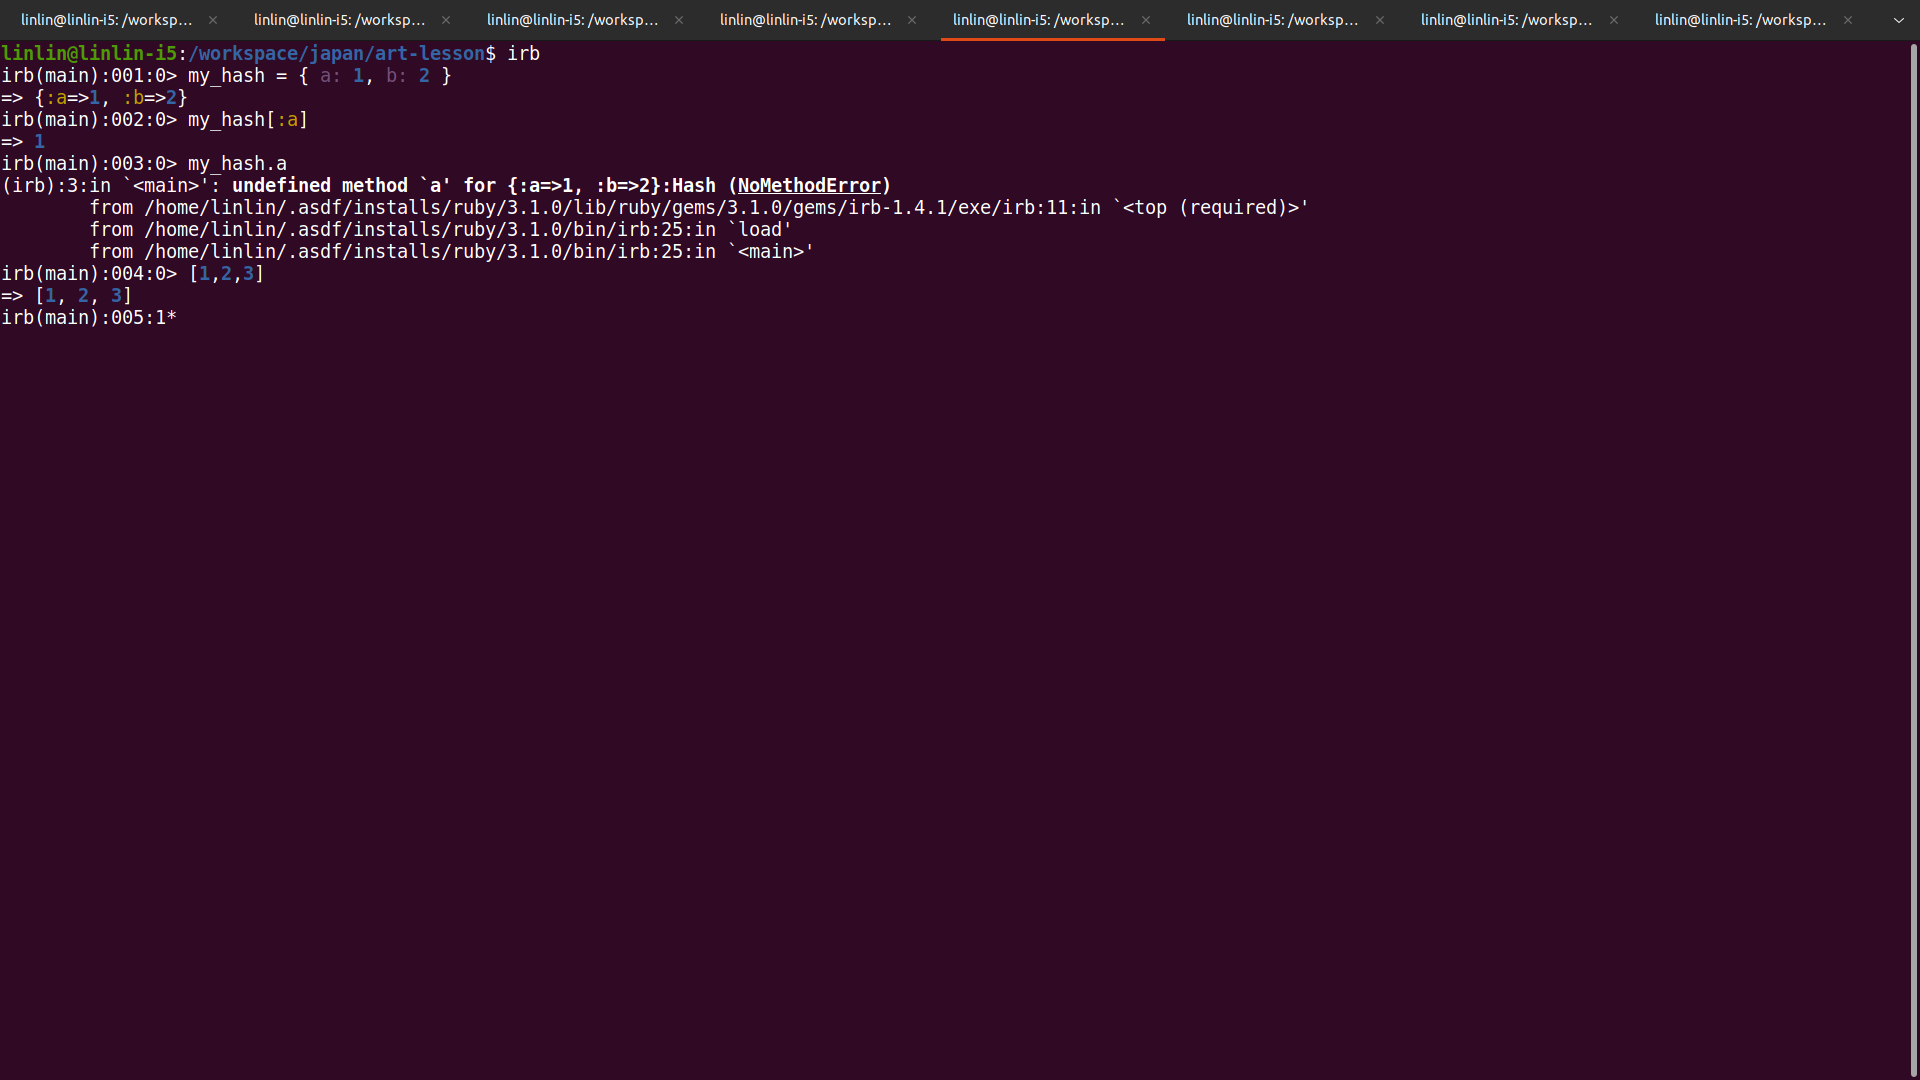Click the my_hash variable on line 001
The height and width of the screenshot is (1080, 1920).
pos(225,75)
